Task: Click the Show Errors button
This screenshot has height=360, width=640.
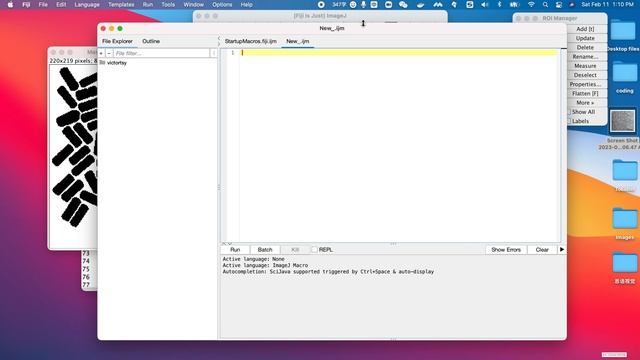Action: pos(506,249)
